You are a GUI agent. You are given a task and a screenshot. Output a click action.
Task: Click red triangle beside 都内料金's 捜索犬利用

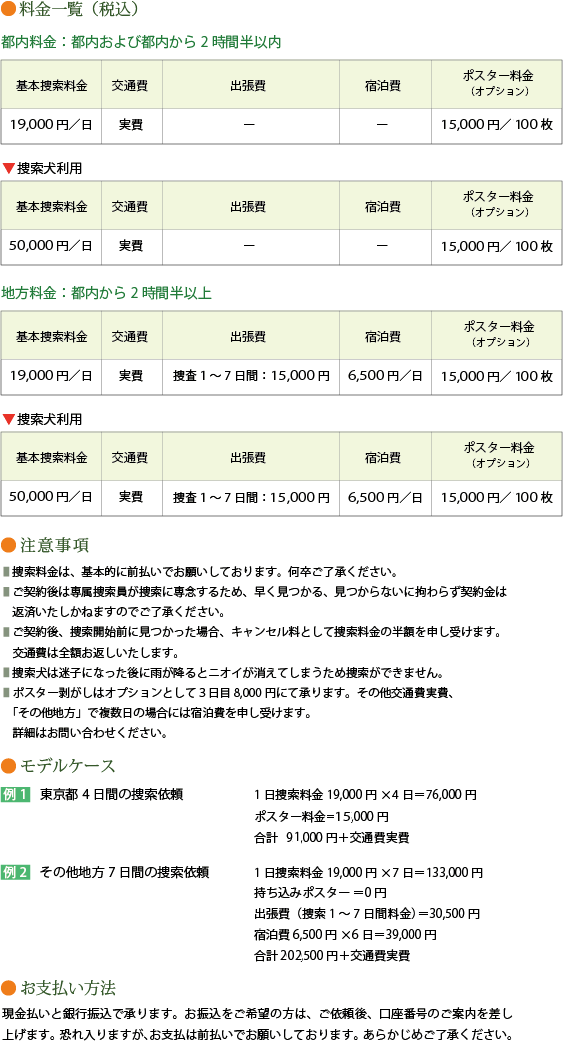[x=8, y=169]
